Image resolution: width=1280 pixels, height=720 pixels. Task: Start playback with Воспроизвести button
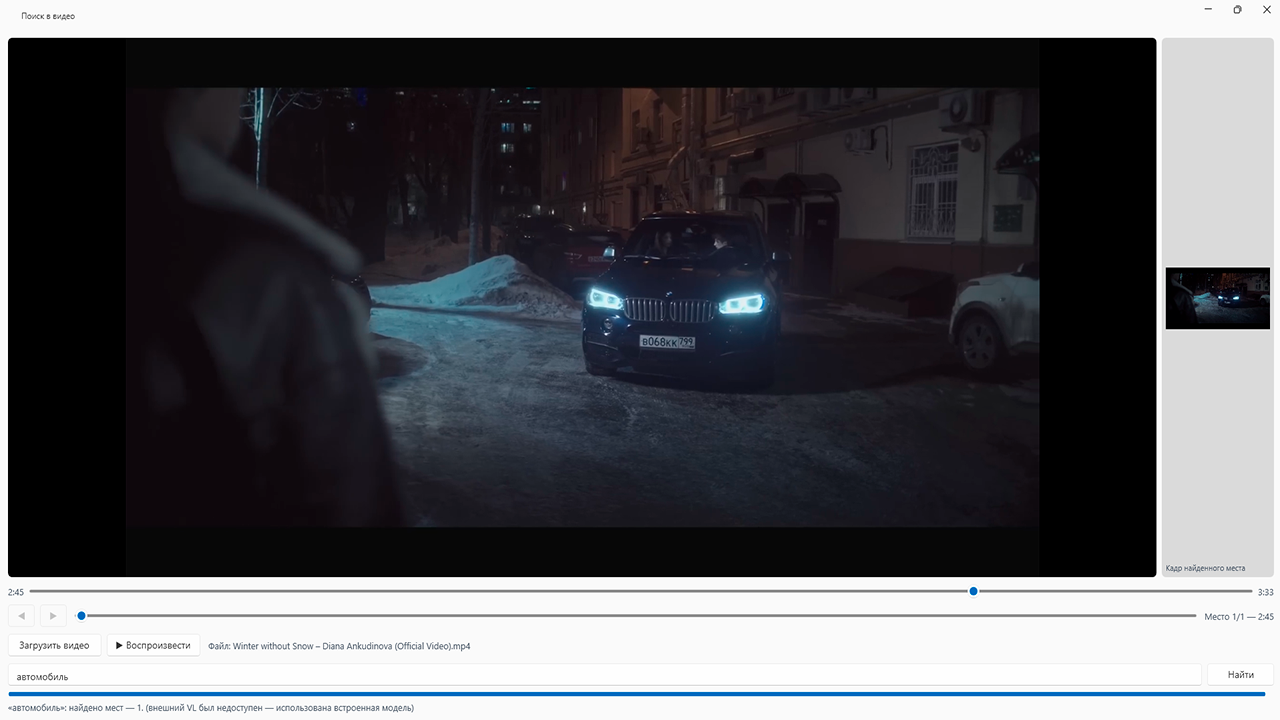pyautogui.click(x=153, y=645)
